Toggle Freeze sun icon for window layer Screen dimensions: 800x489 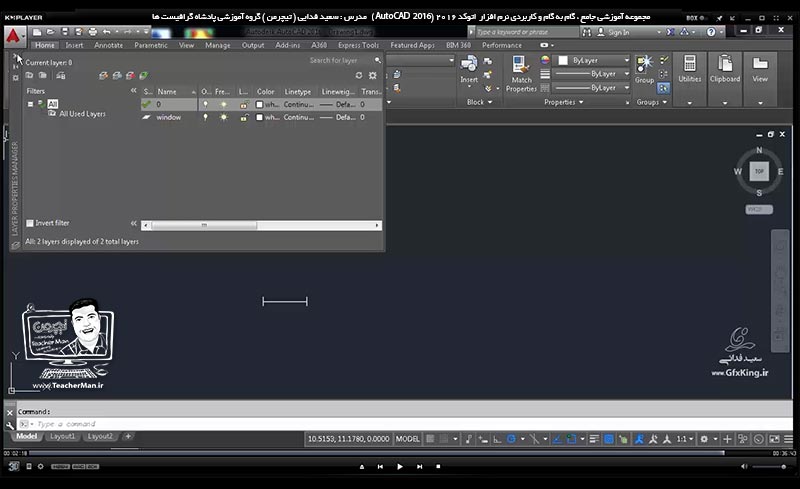pyautogui.click(x=223, y=117)
